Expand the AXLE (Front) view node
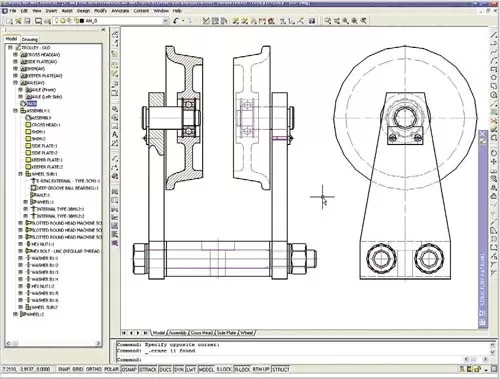 click(x=21, y=90)
